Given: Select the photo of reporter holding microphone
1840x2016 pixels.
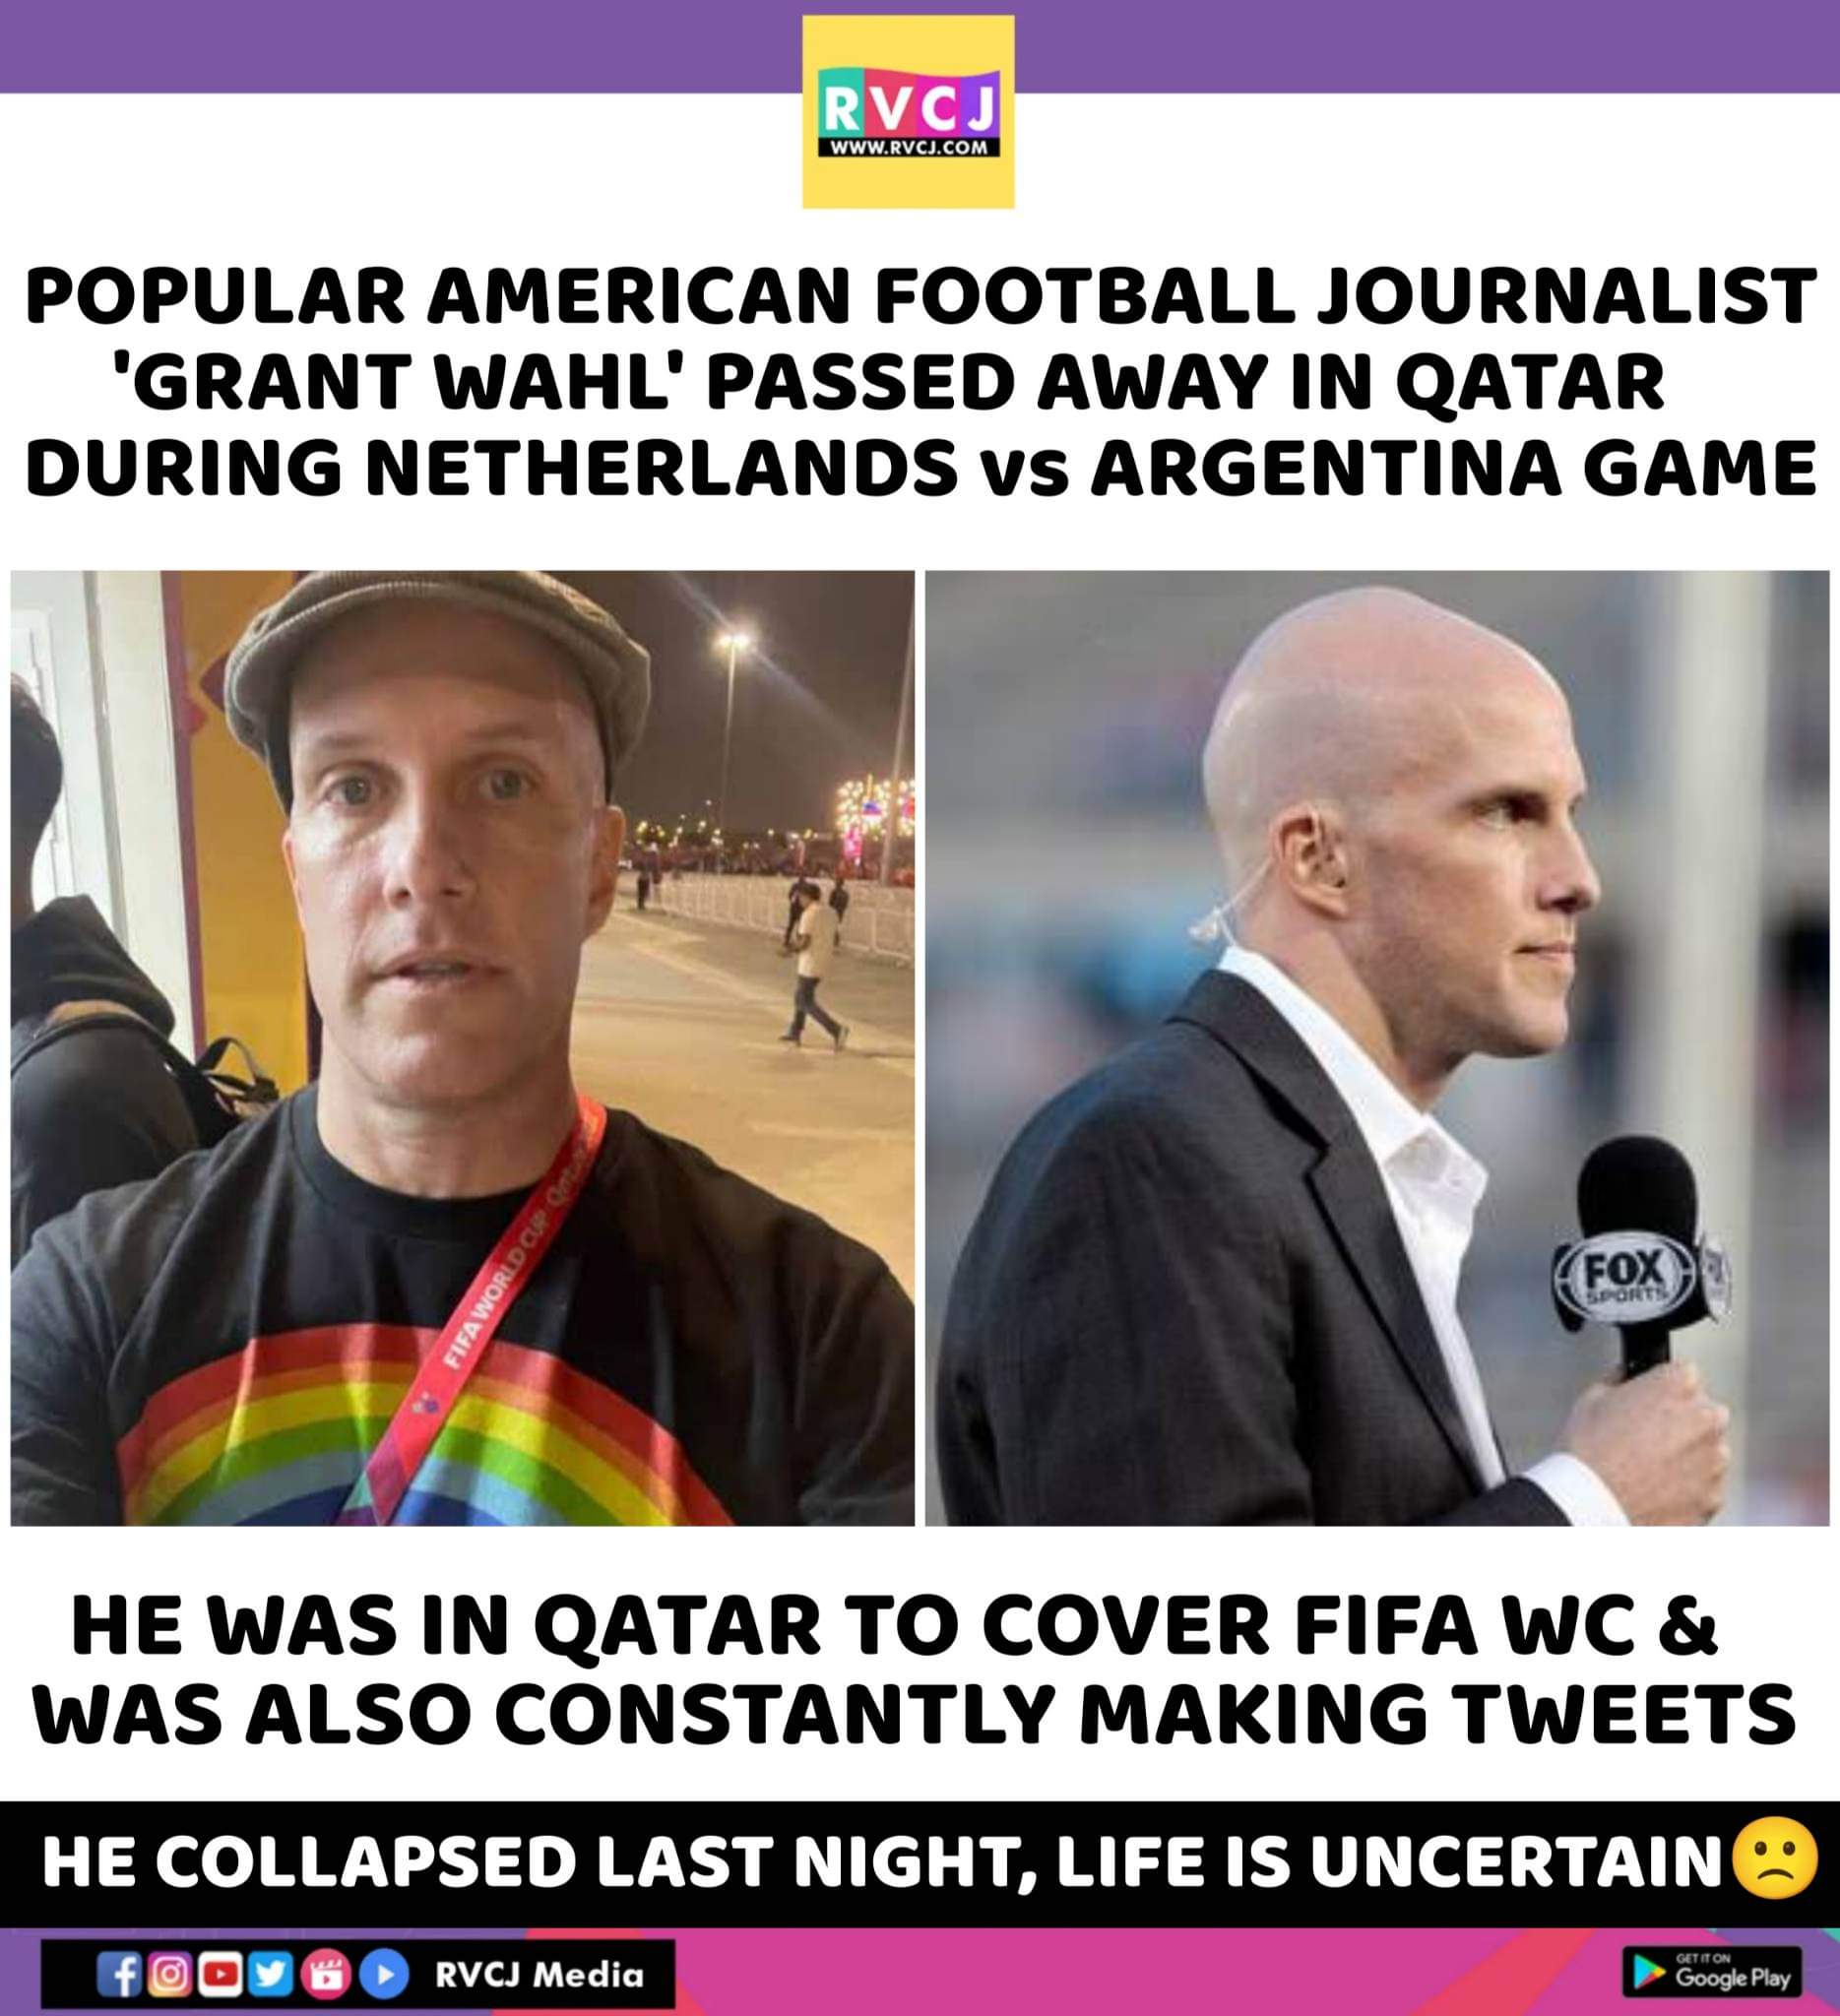Looking at the screenshot, I should tap(1377, 1047).
